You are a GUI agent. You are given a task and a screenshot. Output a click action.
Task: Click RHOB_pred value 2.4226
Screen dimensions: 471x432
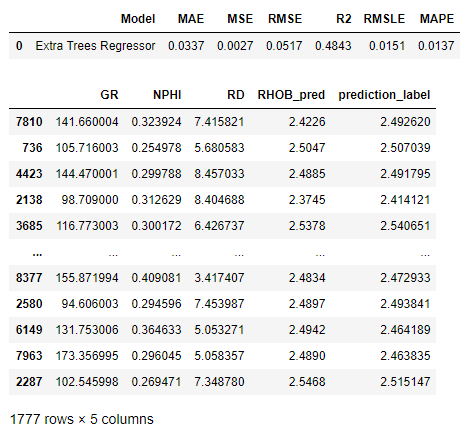[x=307, y=122]
